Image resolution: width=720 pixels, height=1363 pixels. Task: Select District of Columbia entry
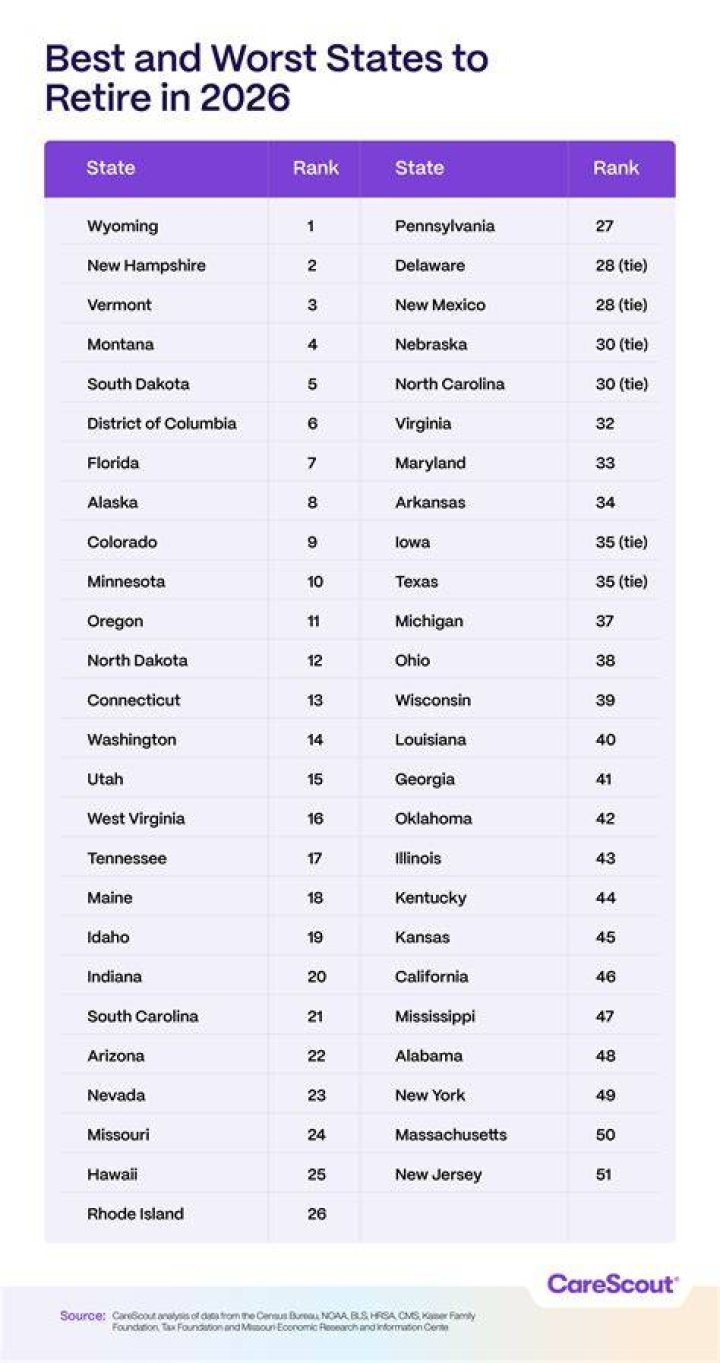(162, 423)
